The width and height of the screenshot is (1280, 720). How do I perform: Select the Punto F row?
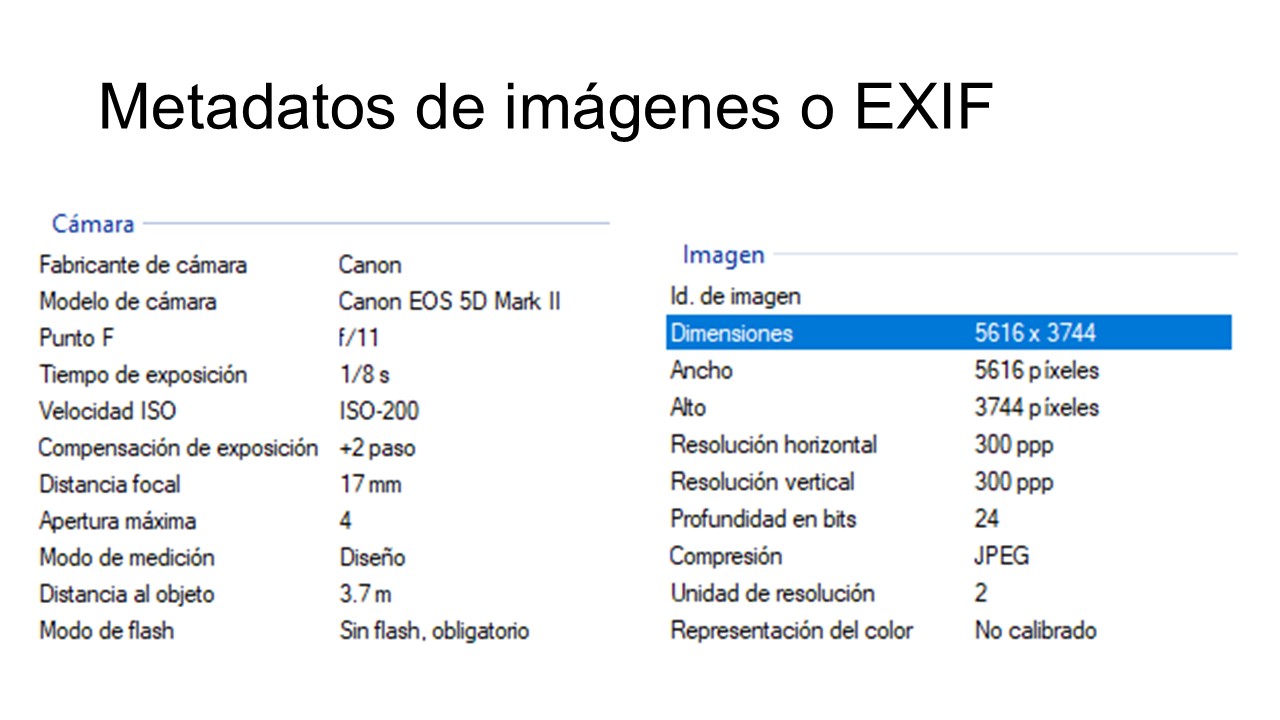pos(76,338)
